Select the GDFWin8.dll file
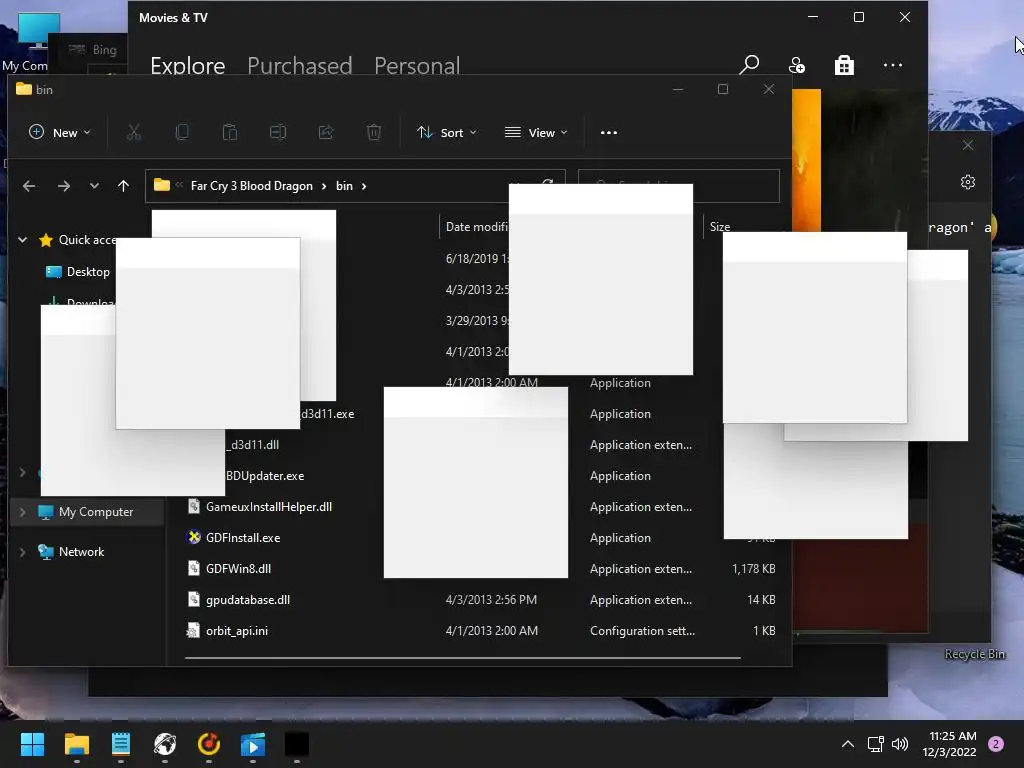The height and width of the screenshot is (768, 1024). coord(238,569)
